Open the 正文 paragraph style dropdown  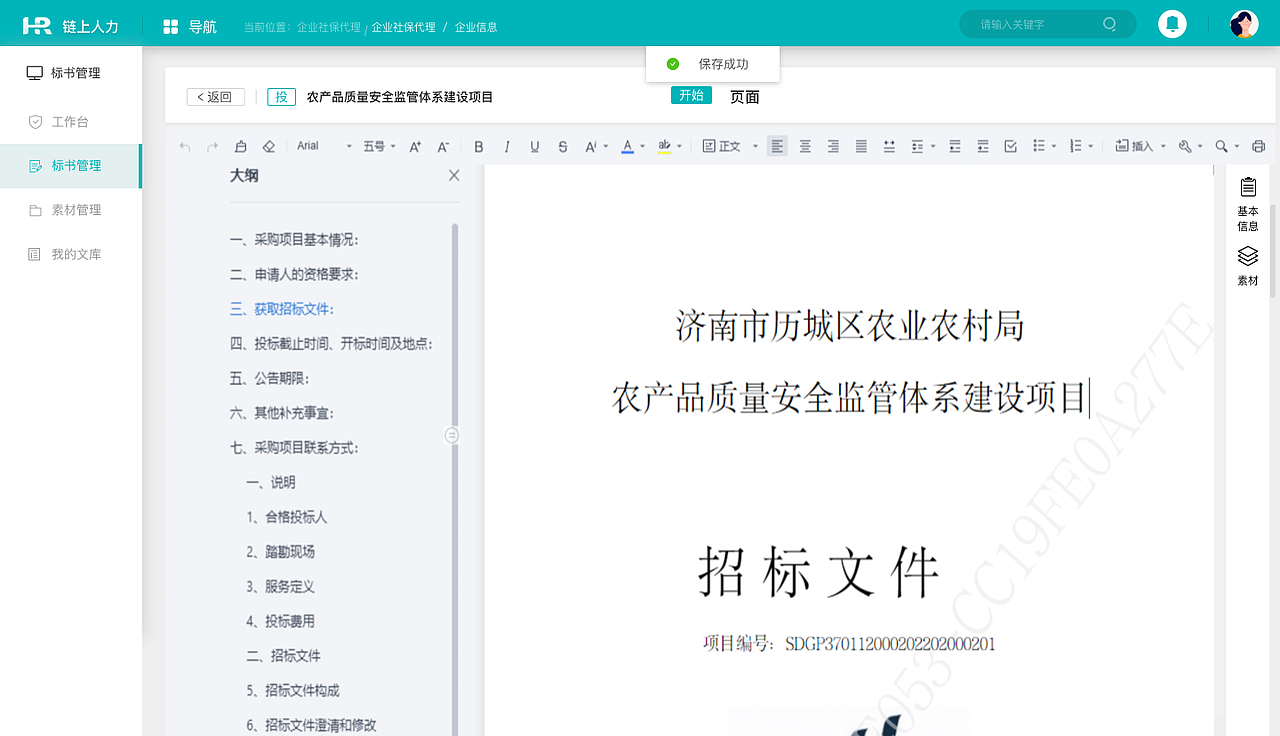pyautogui.click(x=730, y=145)
